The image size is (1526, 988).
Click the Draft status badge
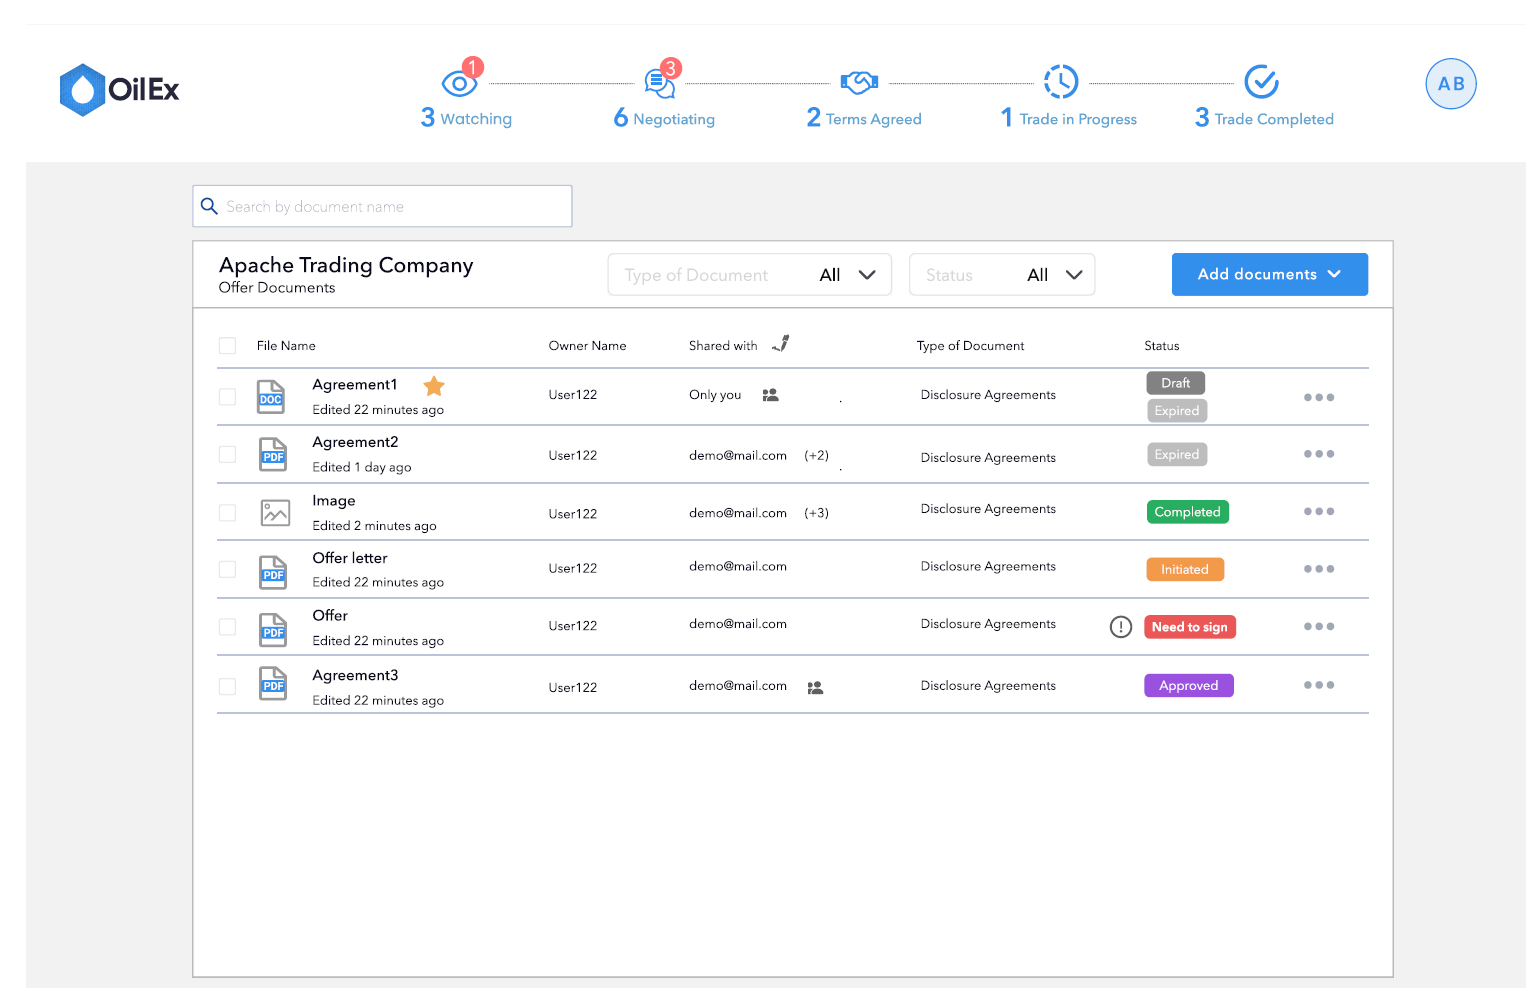point(1176,383)
